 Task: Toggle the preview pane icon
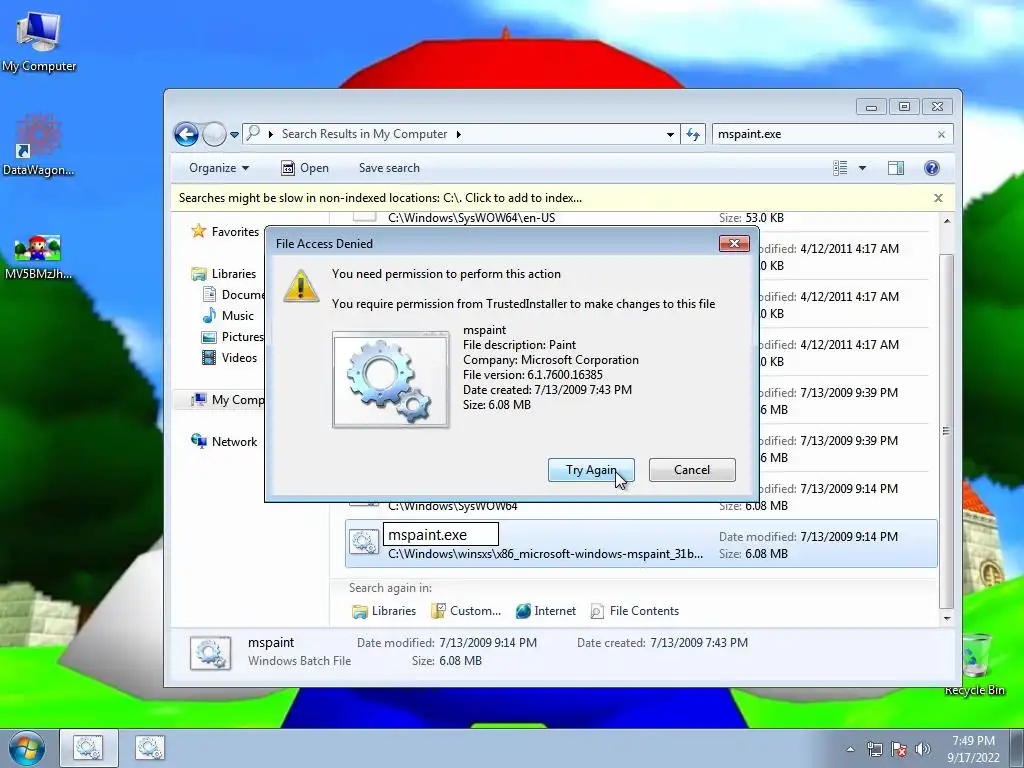pos(896,168)
